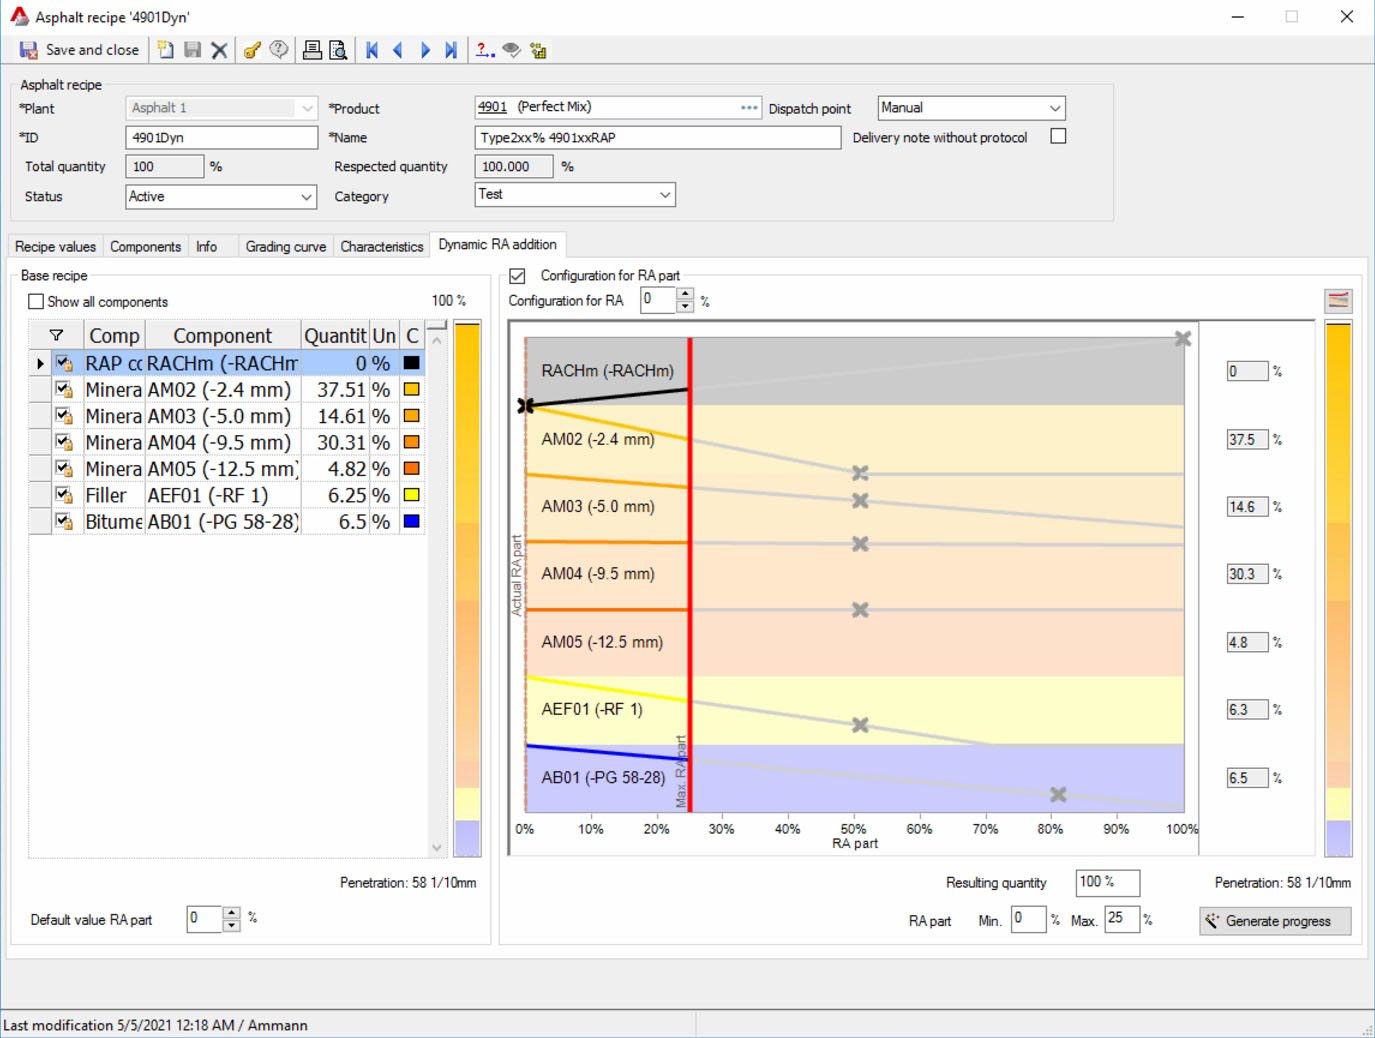Toggle checkbox on RACHm component row

point(64,363)
